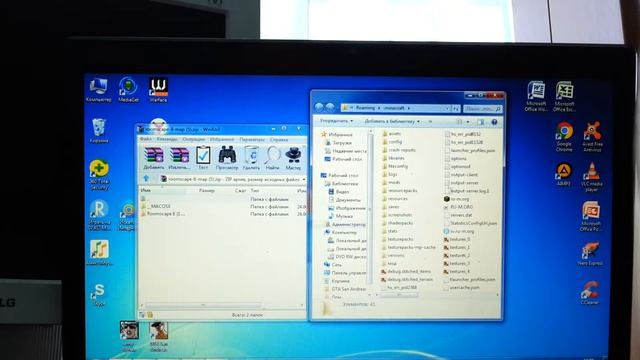Screen dimensions: 640x360
Task: Go up one folder with WinRAR's arrow
Action: pyautogui.click(x=146, y=179)
